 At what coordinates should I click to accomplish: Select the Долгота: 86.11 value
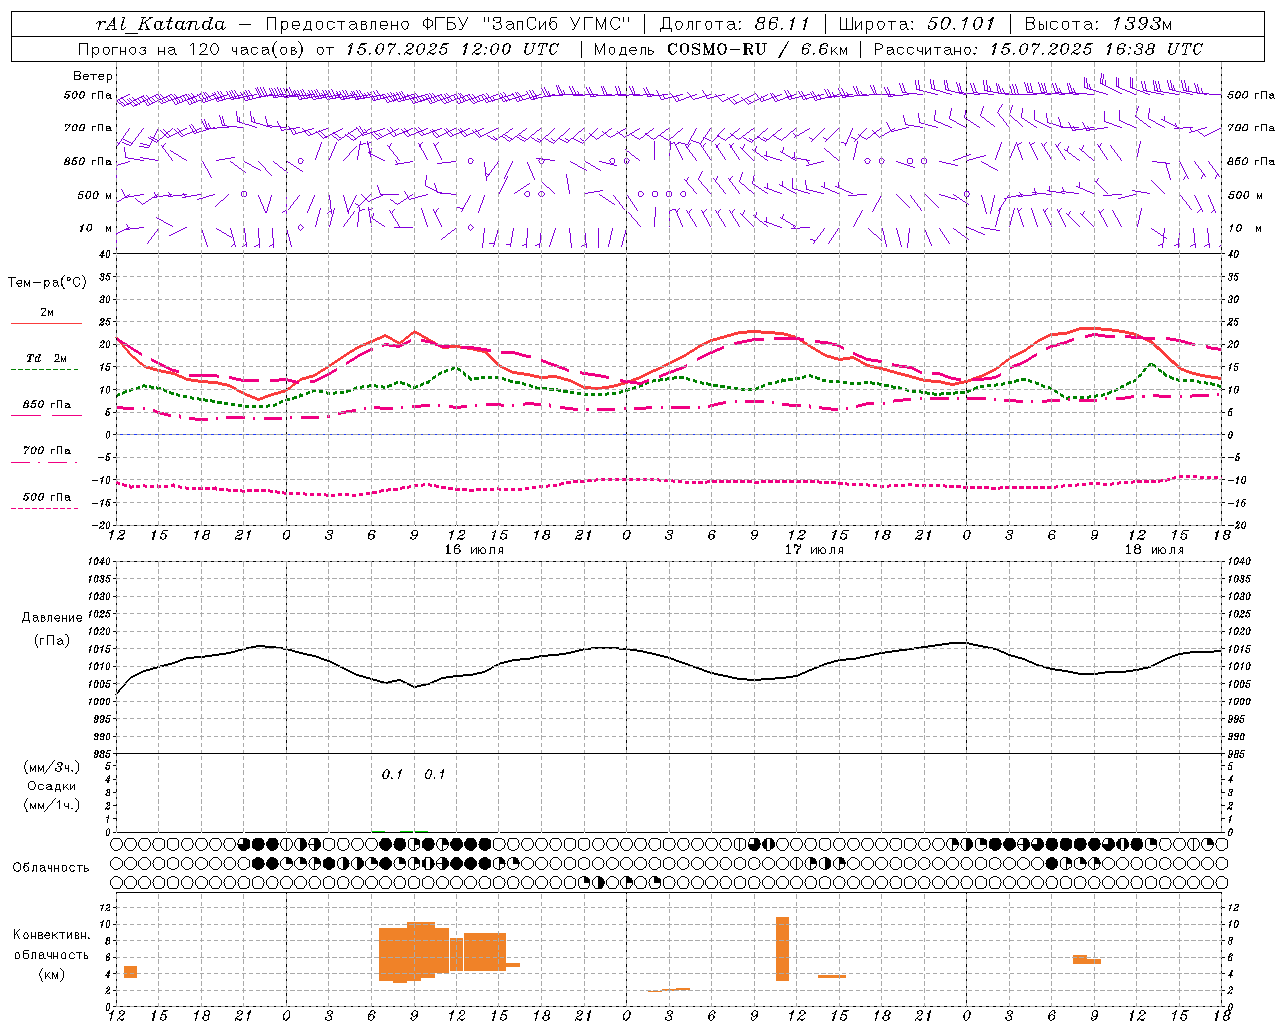coord(735,24)
